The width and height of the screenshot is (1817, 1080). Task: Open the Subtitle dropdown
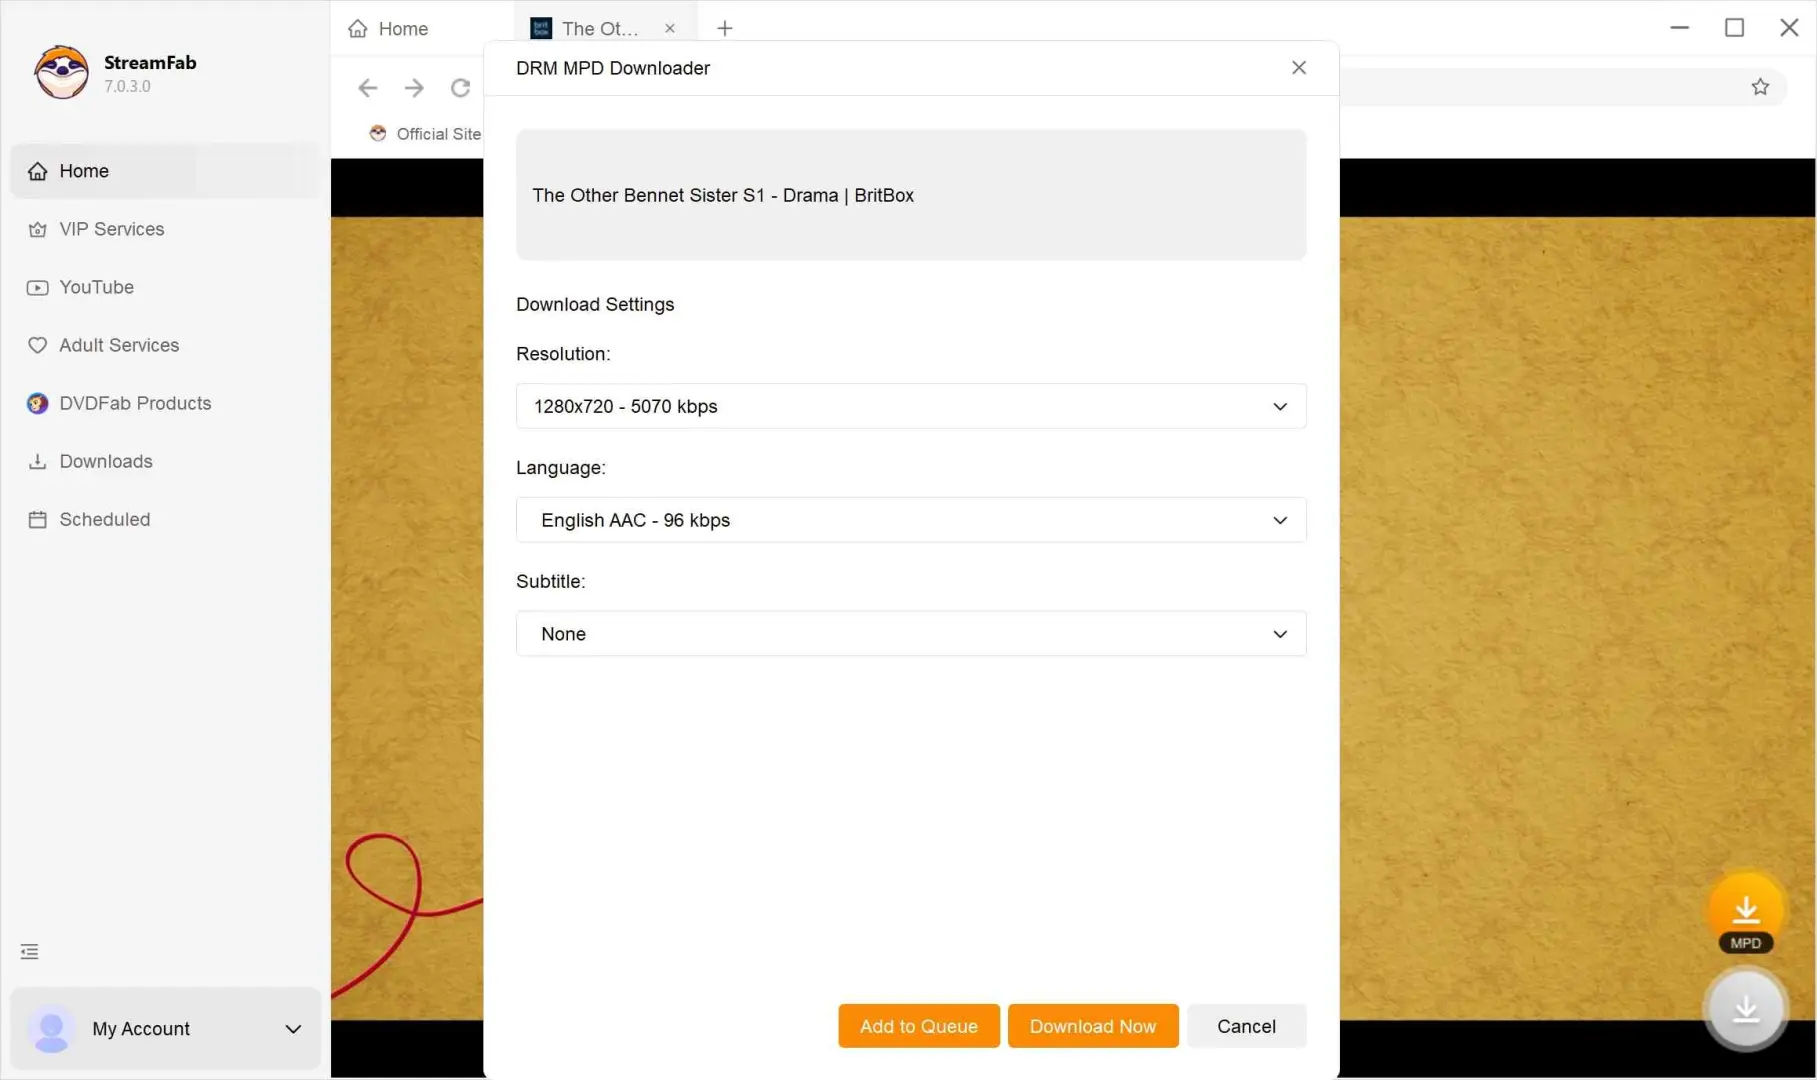tap(911, 634)
